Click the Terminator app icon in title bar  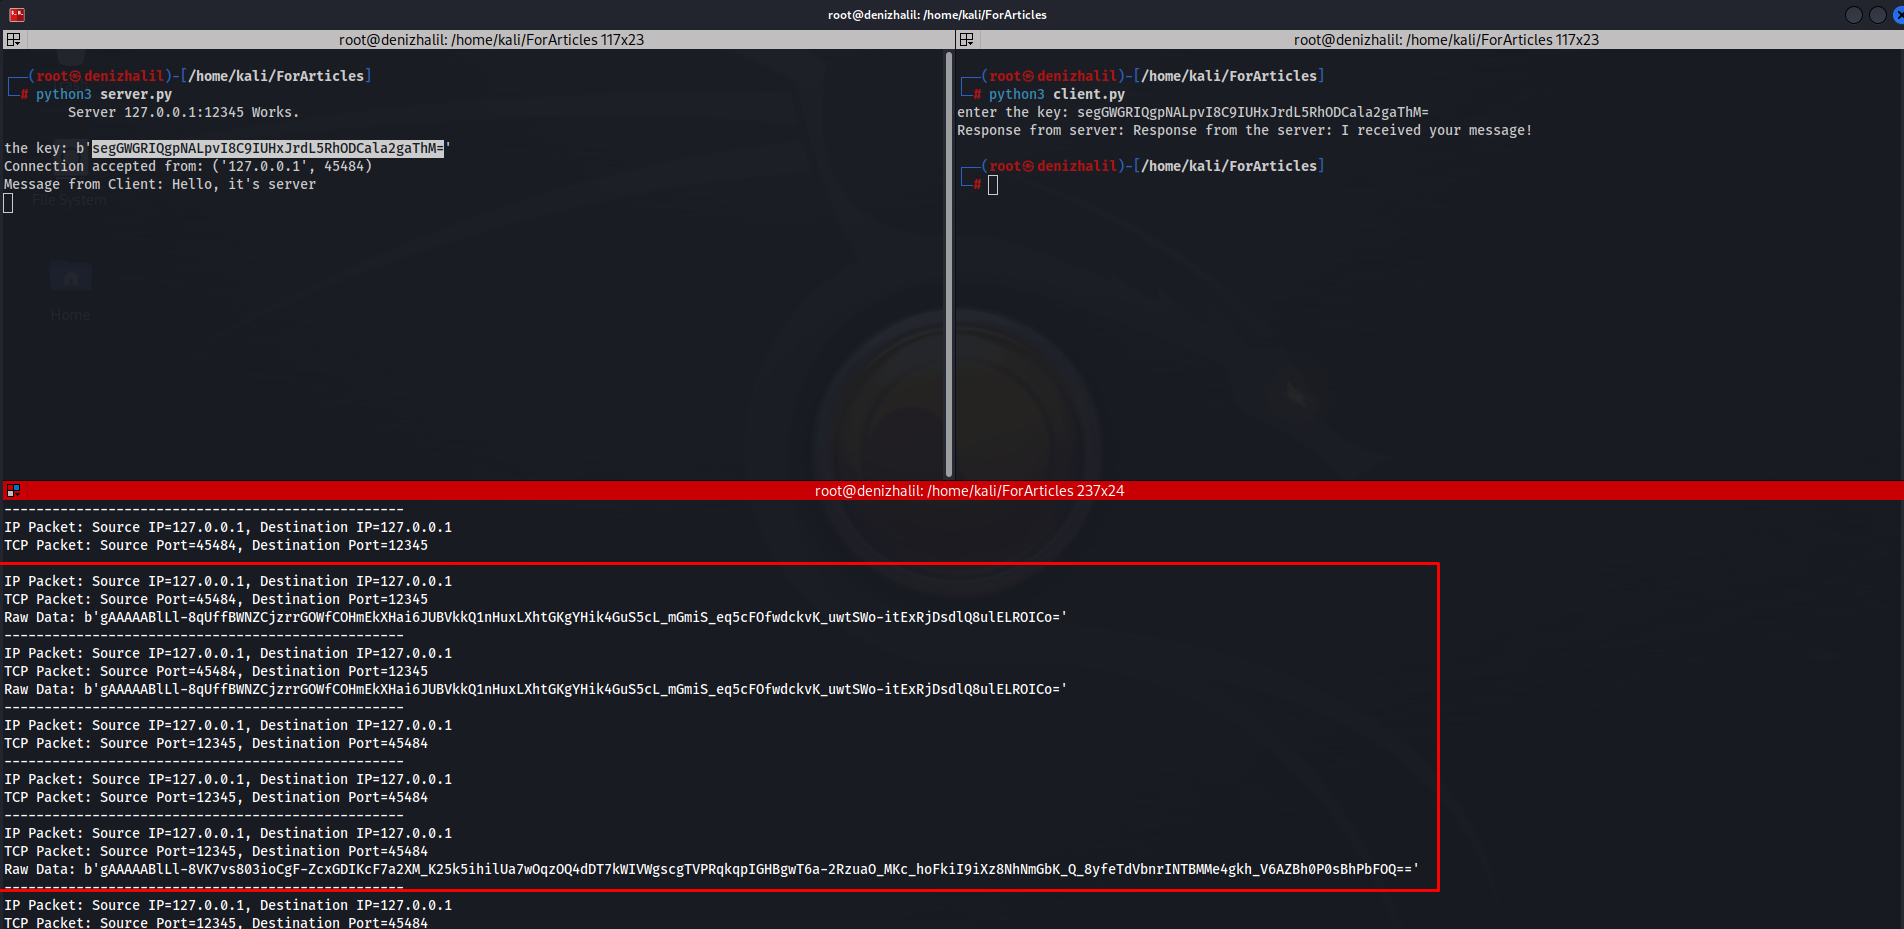click(16, 15)
